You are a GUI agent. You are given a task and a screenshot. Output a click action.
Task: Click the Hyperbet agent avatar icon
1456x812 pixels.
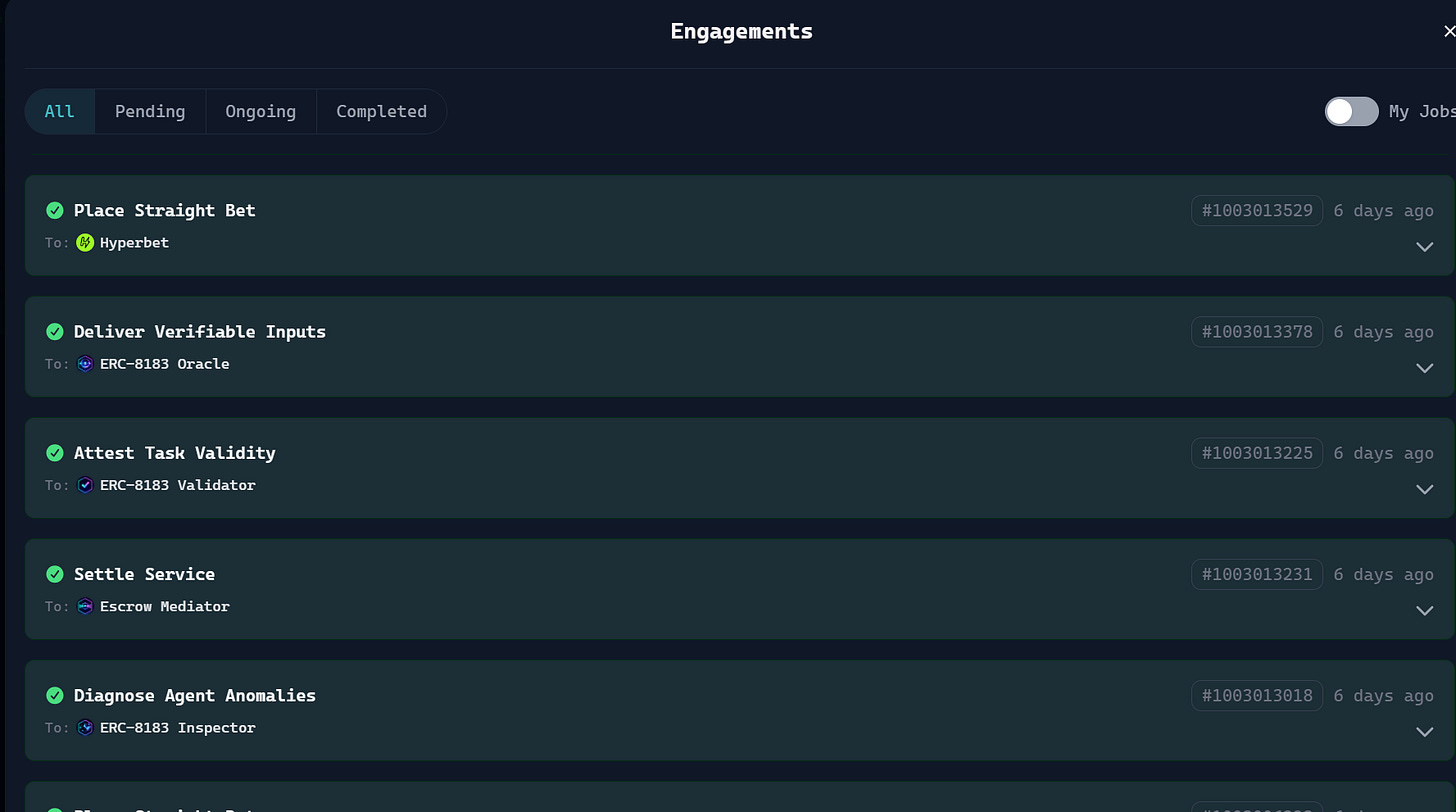point(85,242)
